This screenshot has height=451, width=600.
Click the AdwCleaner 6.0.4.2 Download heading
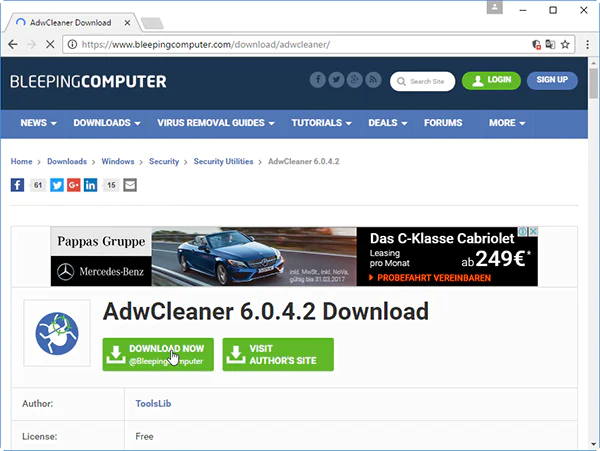[x=266, y=311]
